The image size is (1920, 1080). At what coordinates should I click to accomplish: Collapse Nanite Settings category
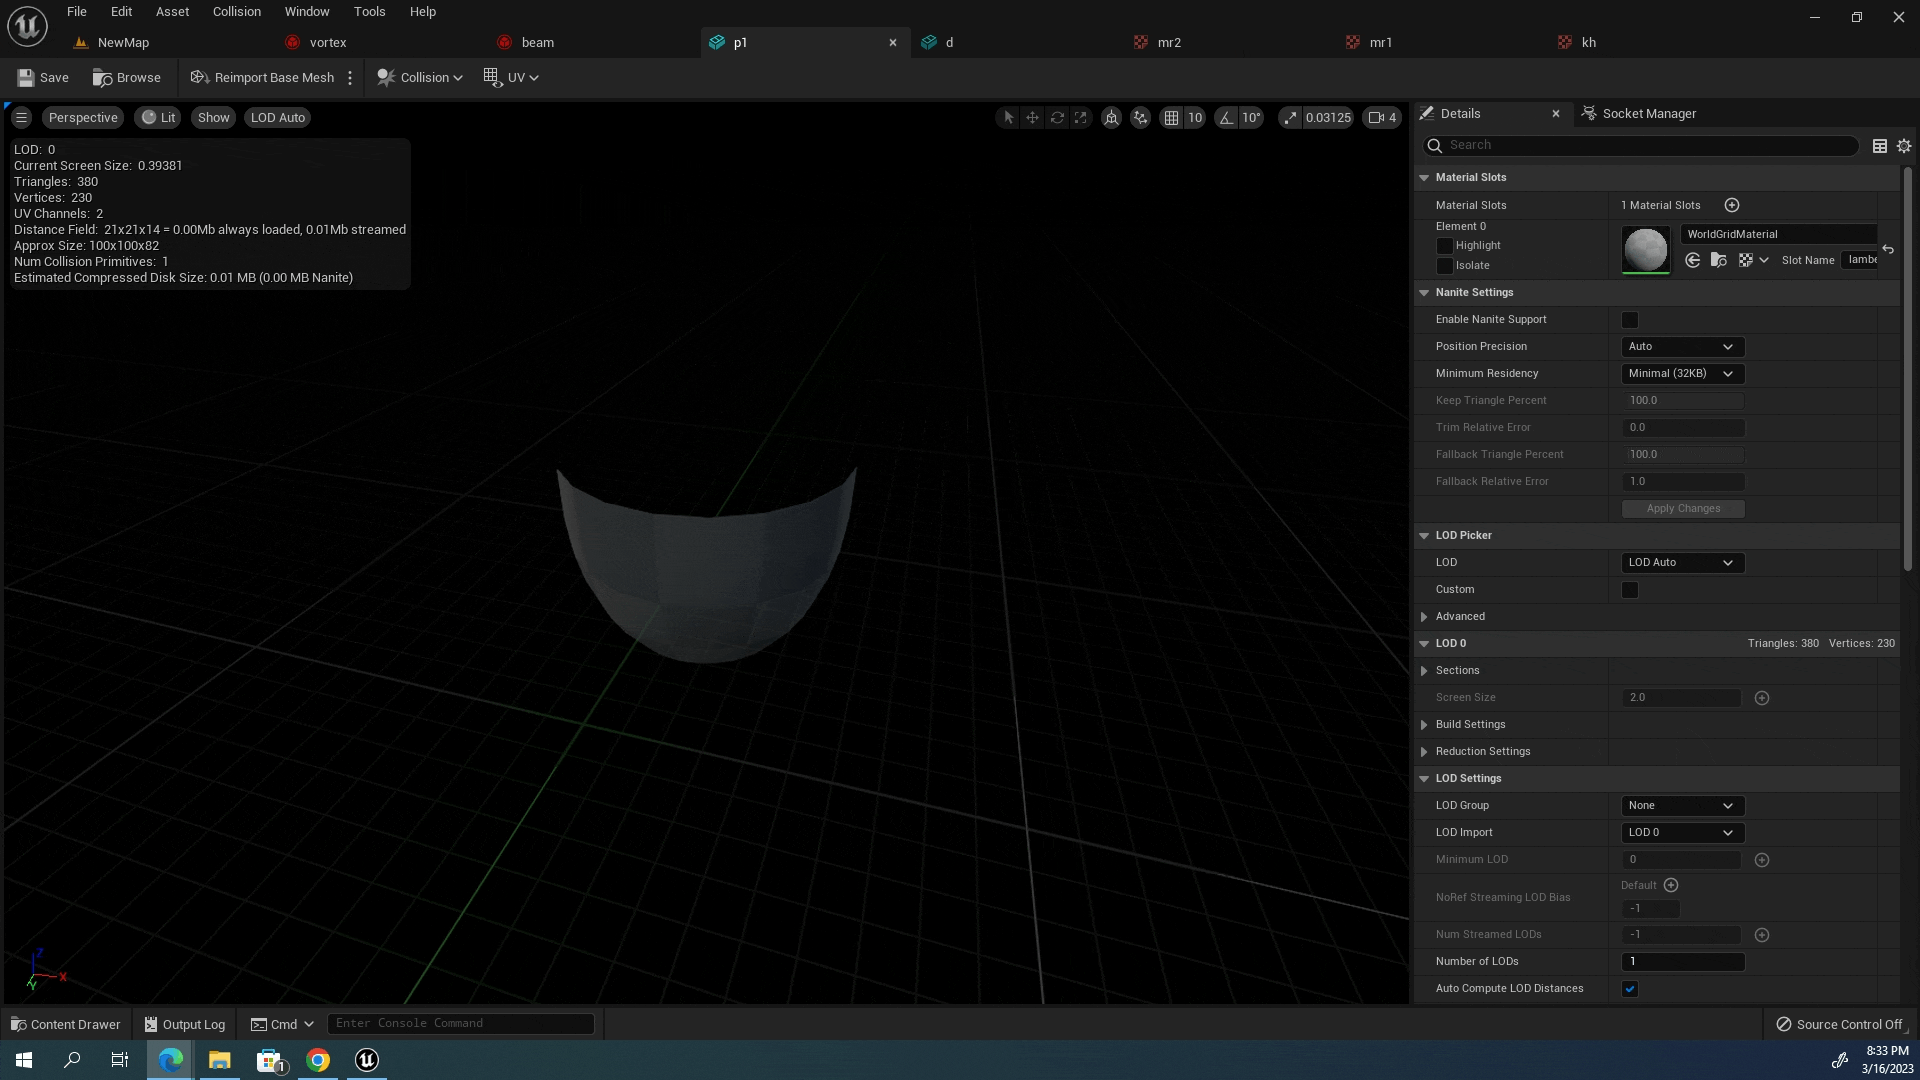coord(1424,293)
